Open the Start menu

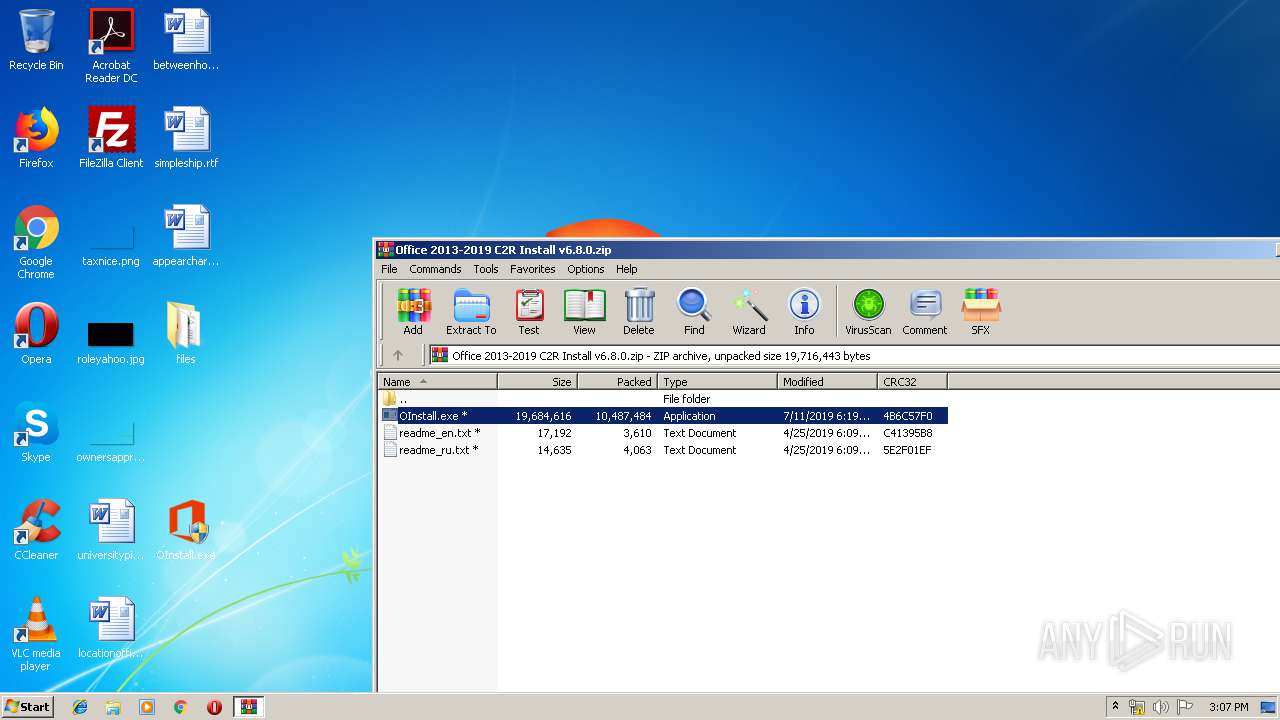[27, 706]
